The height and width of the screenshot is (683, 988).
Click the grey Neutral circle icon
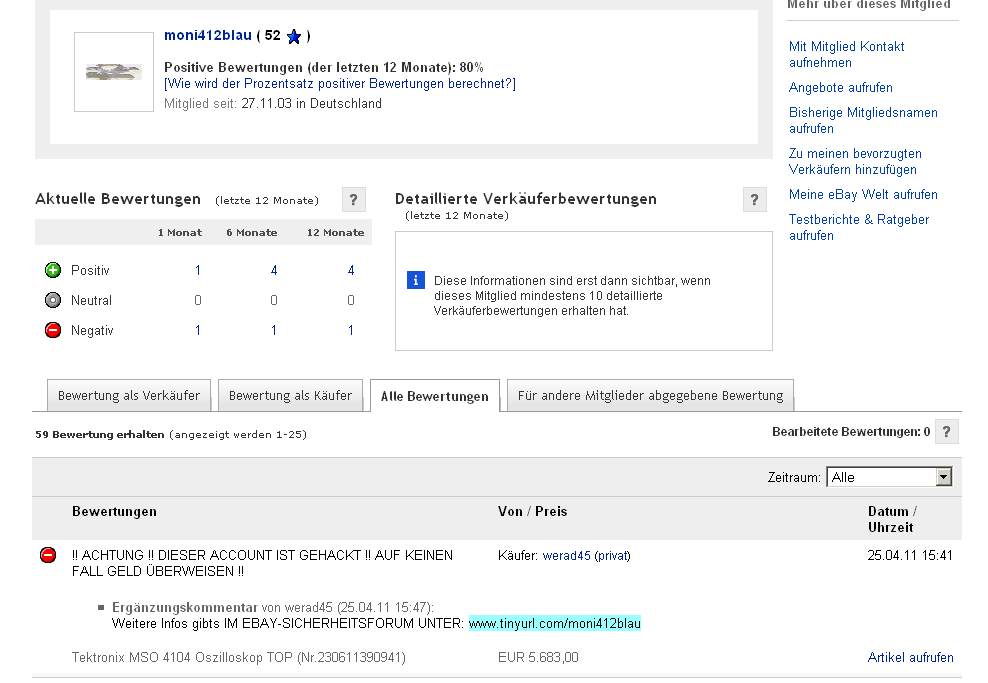pyautogui.click(x=53, y=300)
